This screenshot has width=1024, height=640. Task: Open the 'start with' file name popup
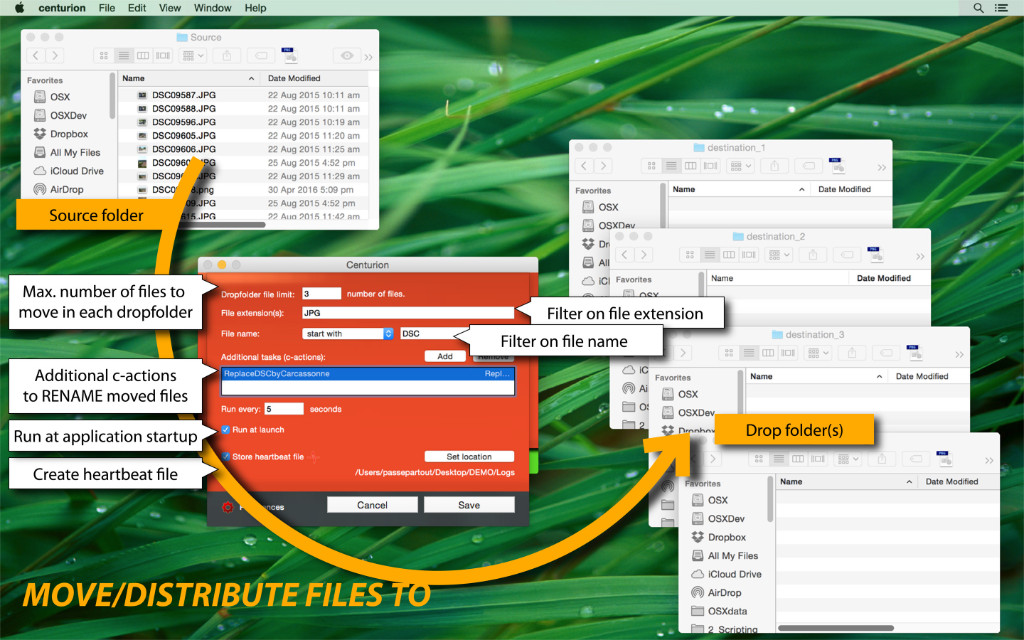coord(348,334)
